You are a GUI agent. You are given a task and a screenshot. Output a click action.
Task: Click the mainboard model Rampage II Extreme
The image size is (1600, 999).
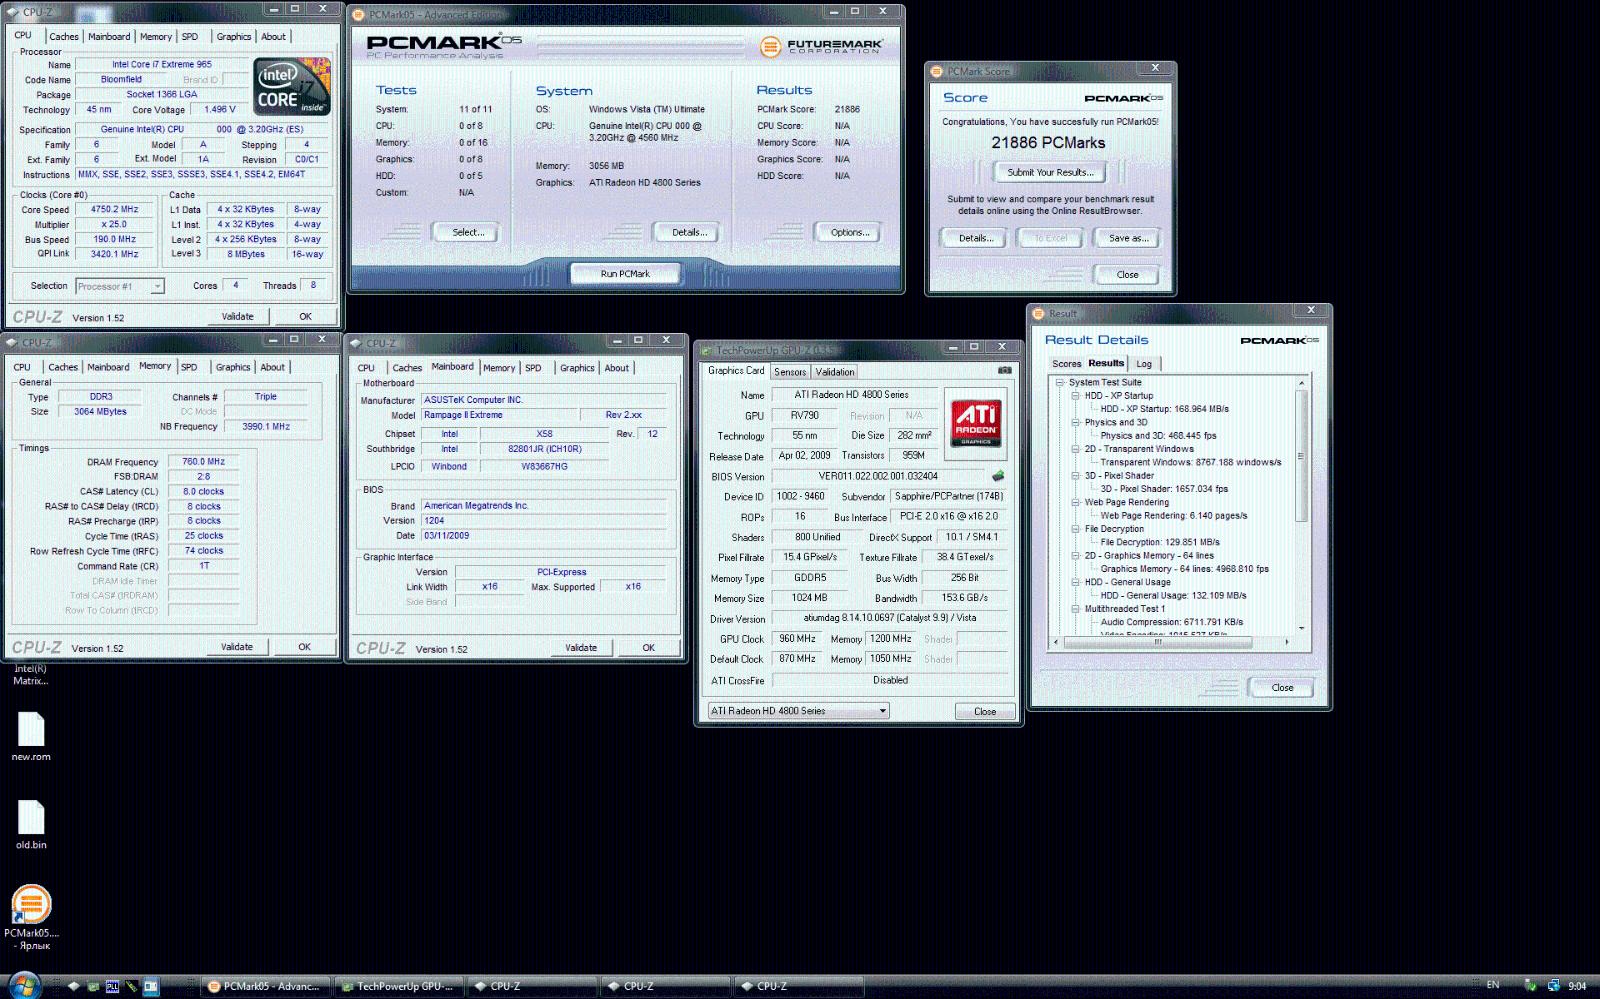tap(499, 415)
